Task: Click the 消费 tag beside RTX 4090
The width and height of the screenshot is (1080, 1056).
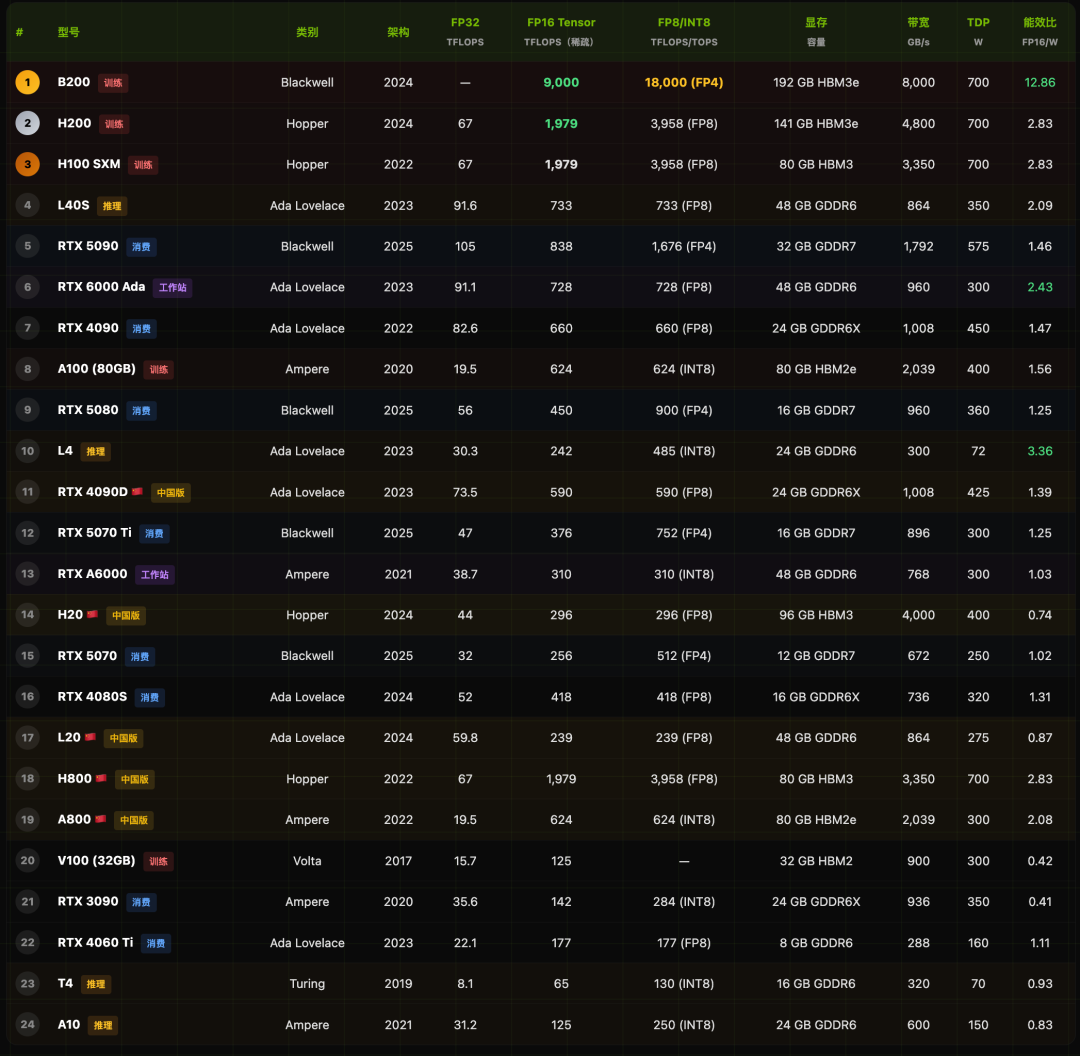Action: coord(141,329)
